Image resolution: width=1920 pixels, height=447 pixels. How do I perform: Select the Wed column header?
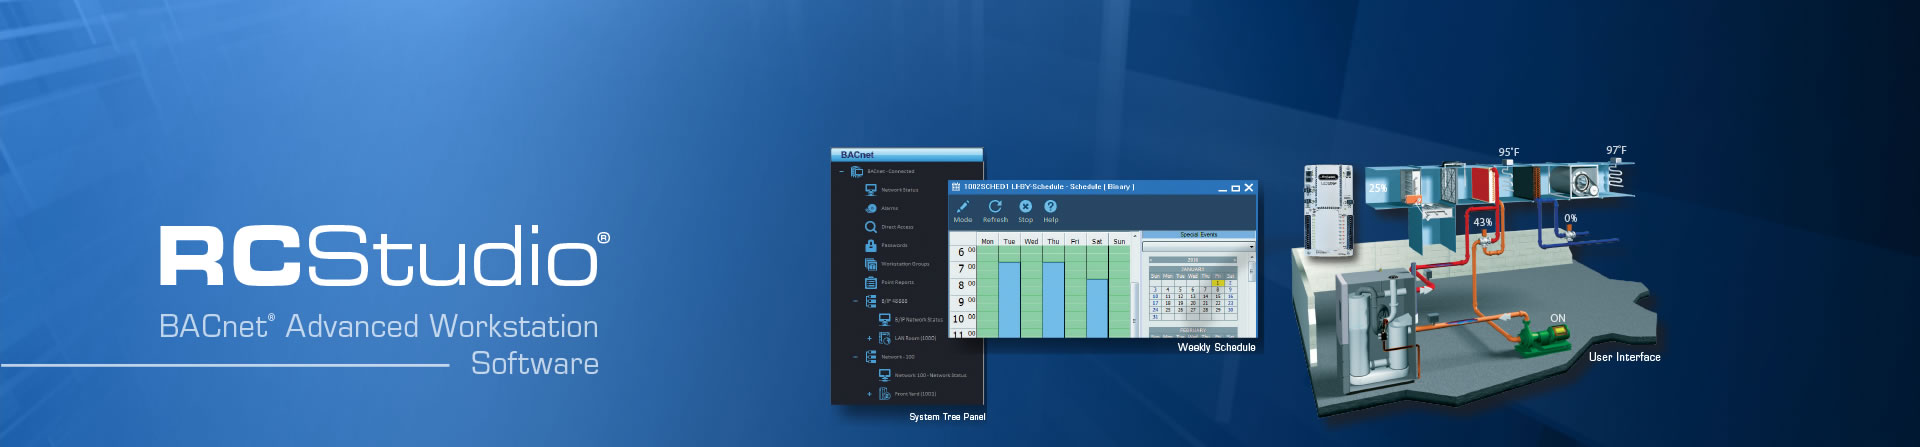[1031, 241]
